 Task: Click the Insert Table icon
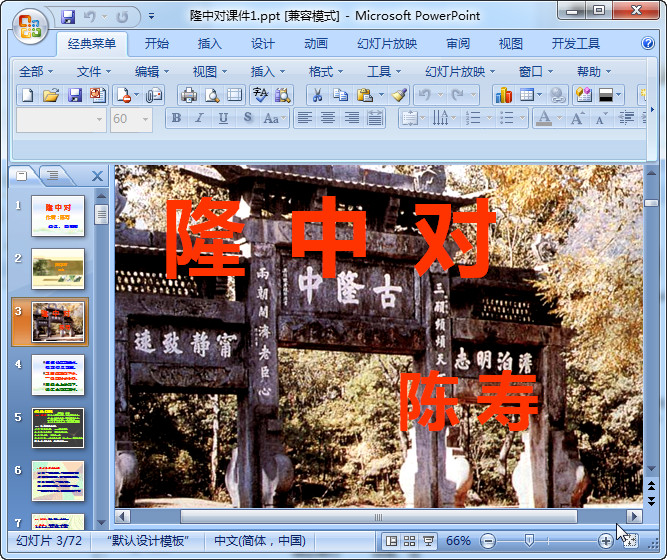[527, 95]
